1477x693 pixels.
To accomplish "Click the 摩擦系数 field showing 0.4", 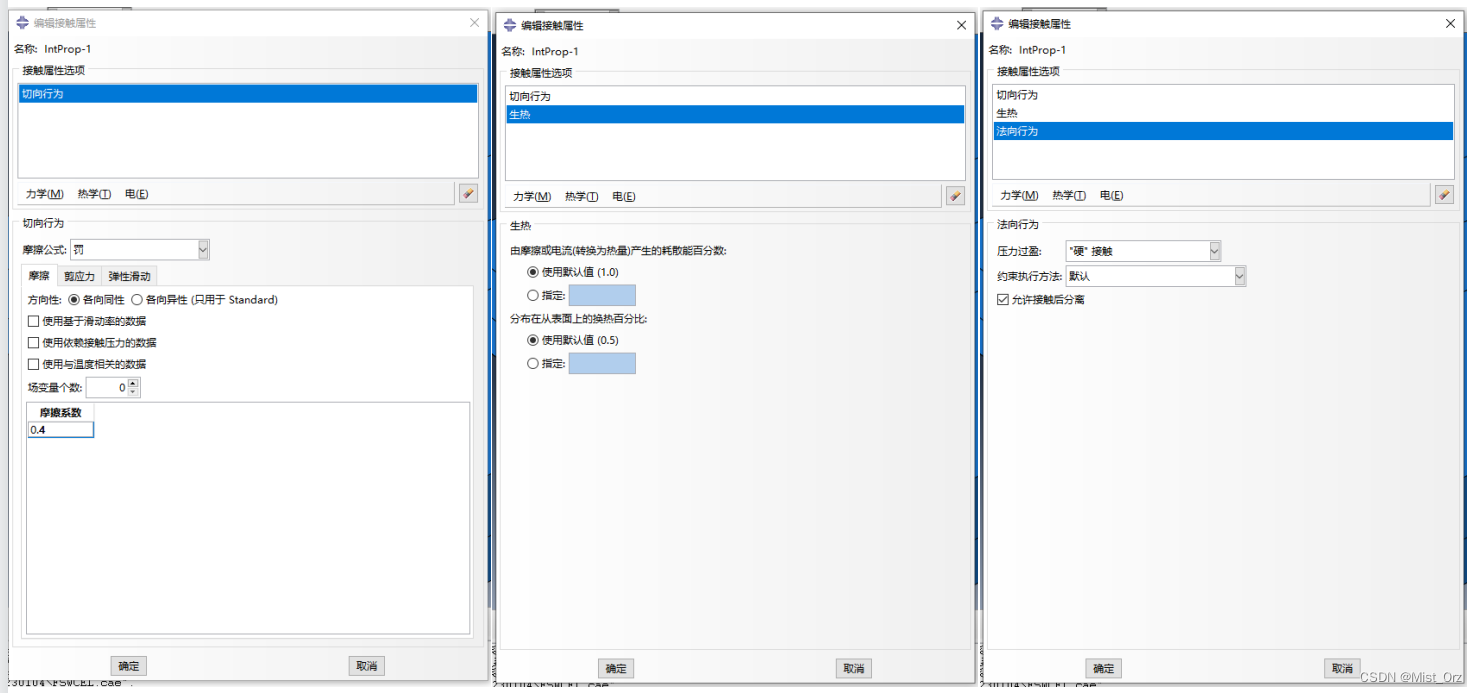I will [x=61, y=430].
